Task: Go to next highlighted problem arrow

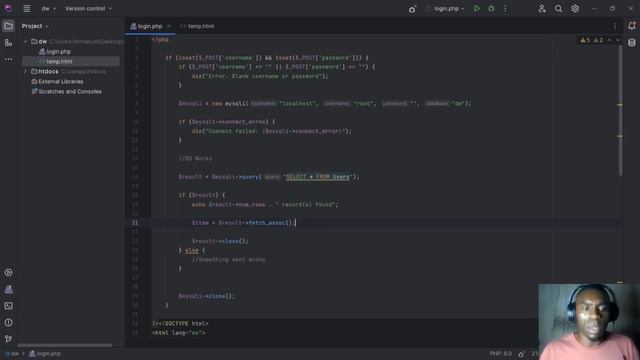Action: pyautogui.click(x=618, y=40)
